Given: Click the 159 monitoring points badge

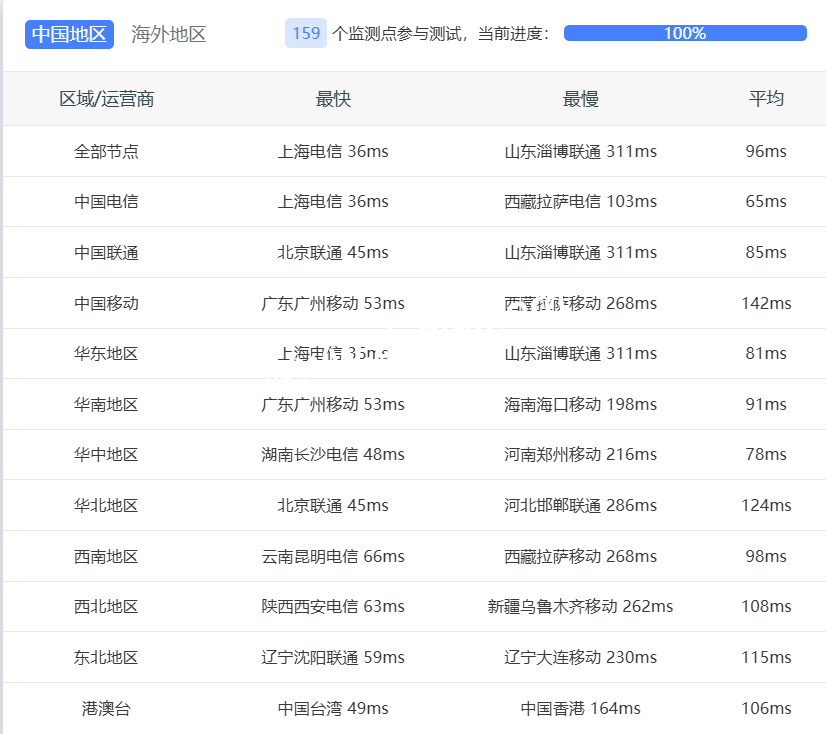Looking at the screenshot, I should tap(306, 33).
